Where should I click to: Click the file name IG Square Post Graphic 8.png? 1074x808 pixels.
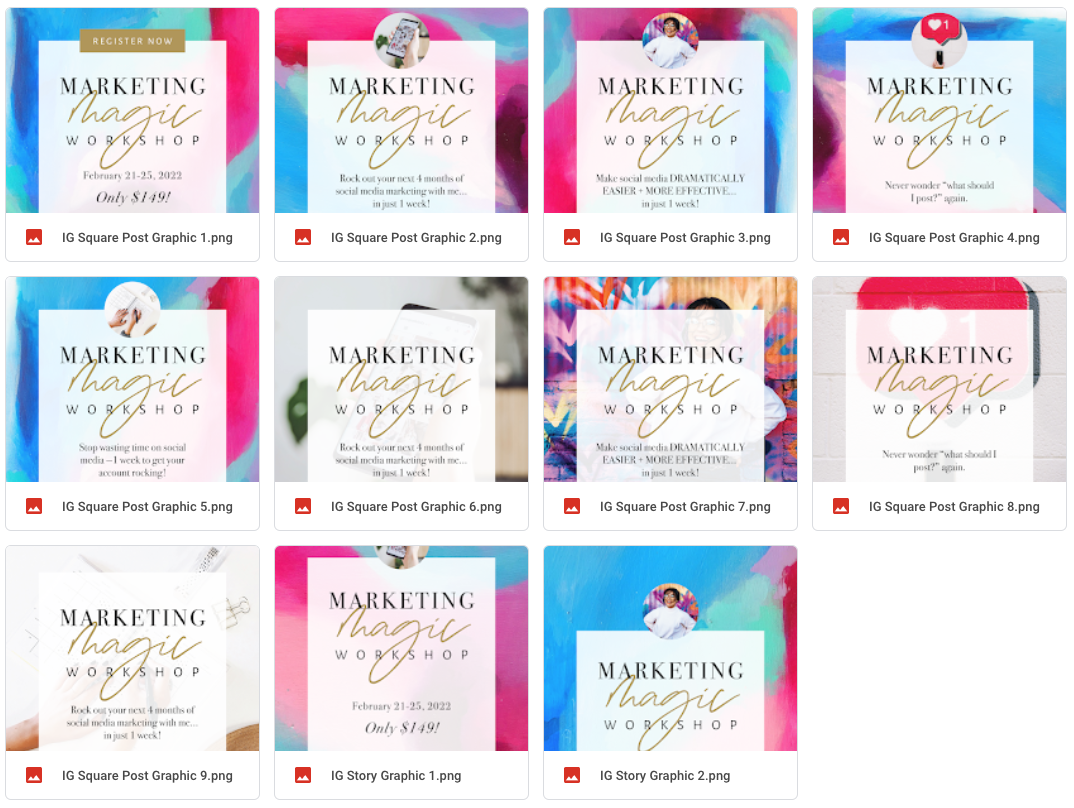pyautogui.click(x=954, y=507)
